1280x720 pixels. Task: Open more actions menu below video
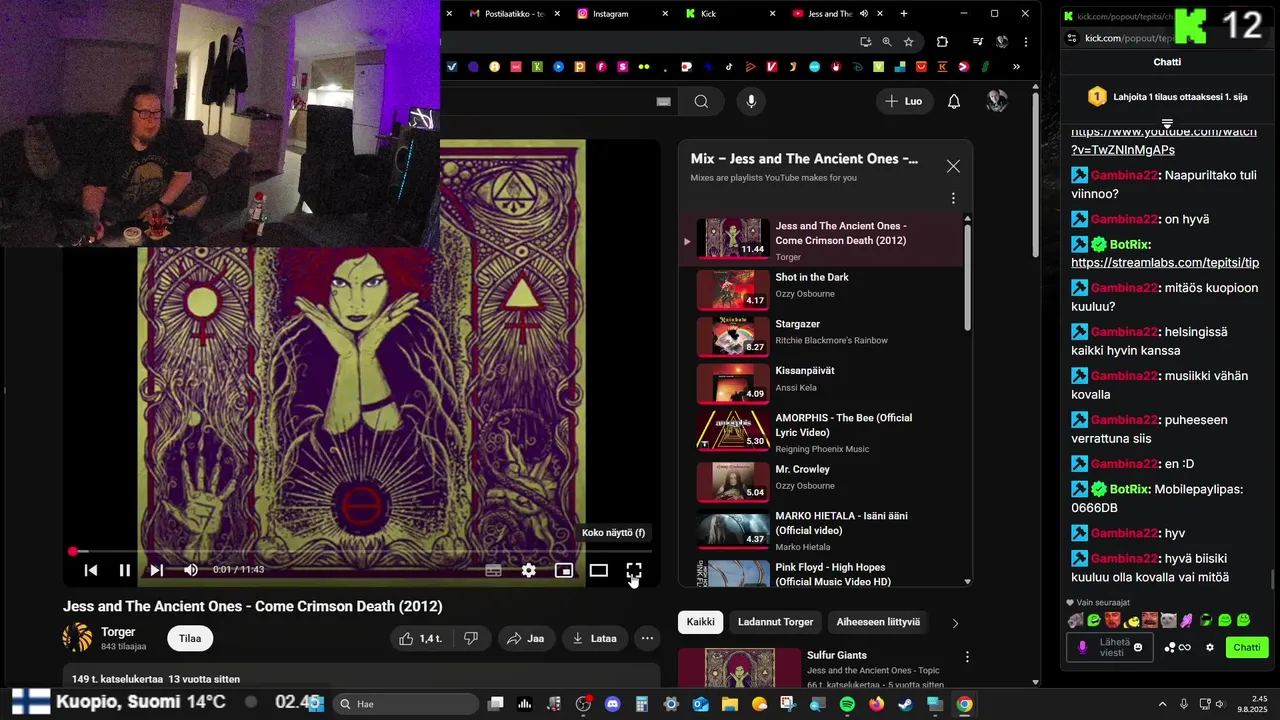647,638
